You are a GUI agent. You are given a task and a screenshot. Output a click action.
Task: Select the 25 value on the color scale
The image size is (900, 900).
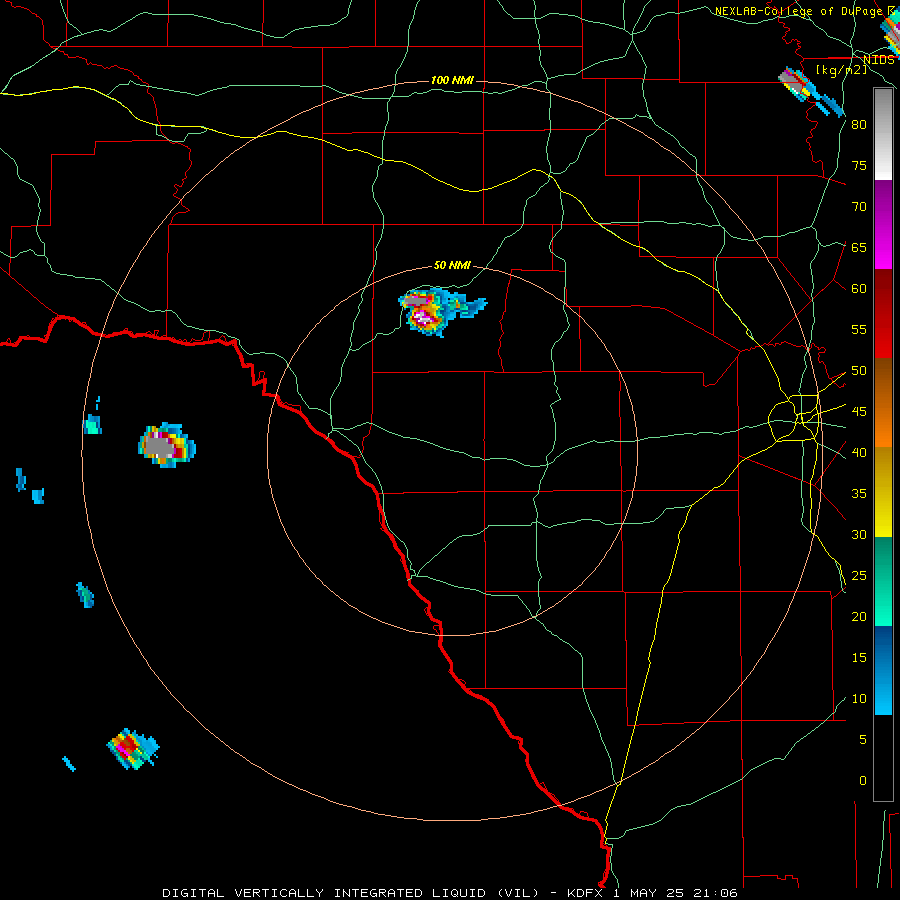(x=859, y=576)
